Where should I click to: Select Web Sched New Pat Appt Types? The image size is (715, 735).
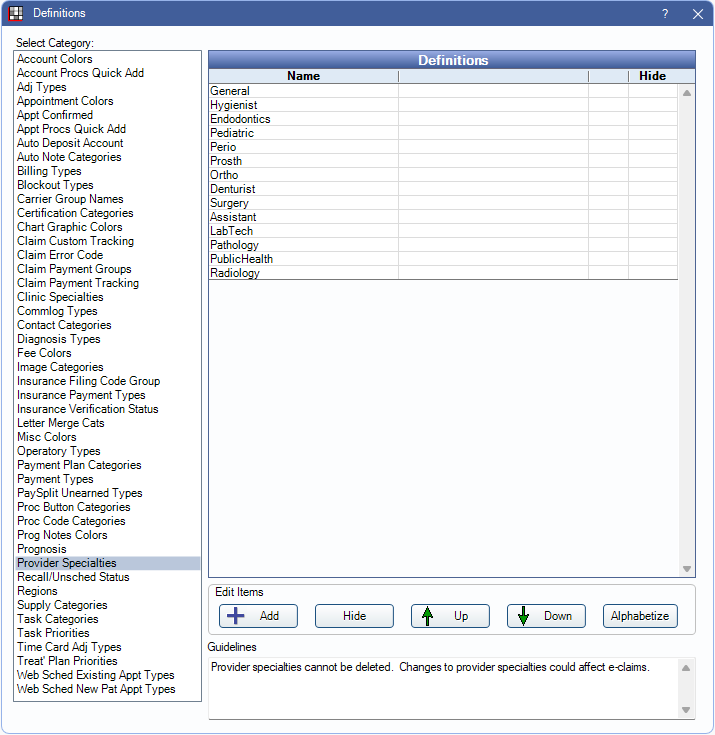pos(96,689)
